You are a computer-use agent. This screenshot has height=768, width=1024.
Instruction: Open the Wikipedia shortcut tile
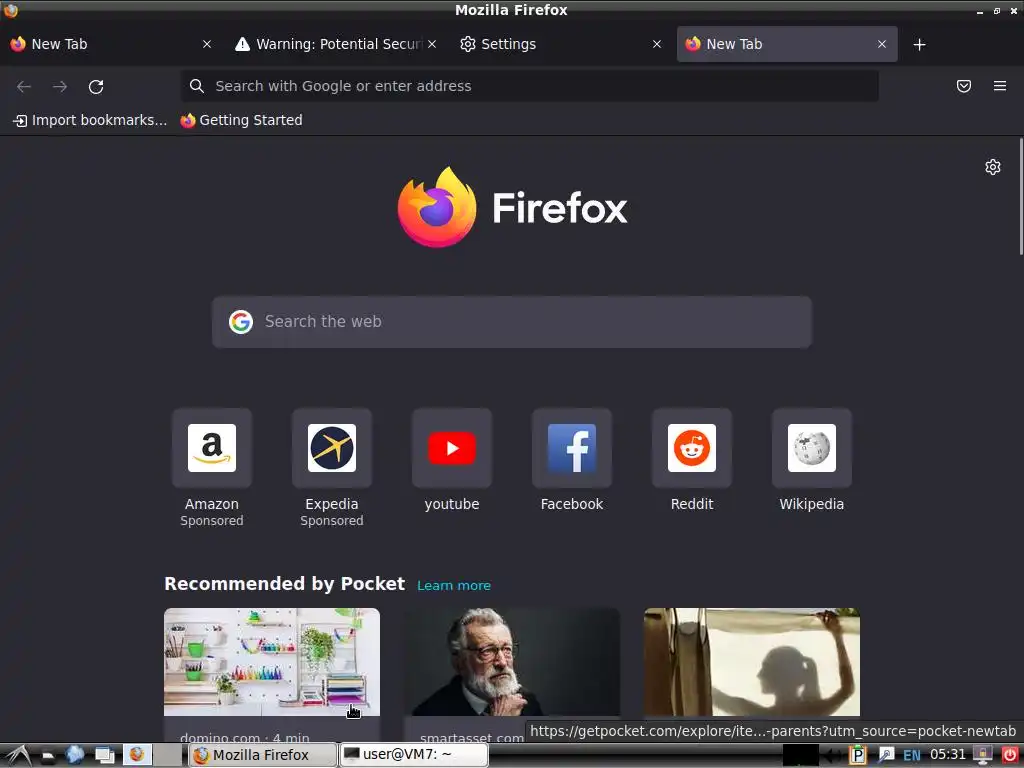(x=812, y=448)
